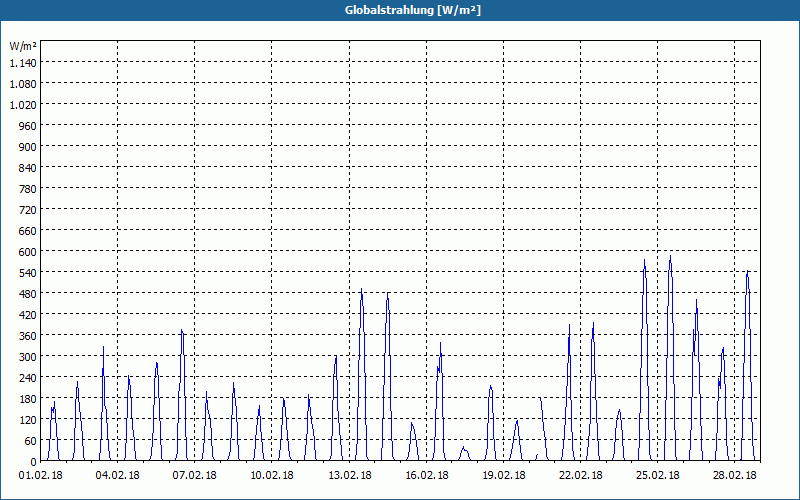Click the 13.02.18 date label

tap(349, 475)
